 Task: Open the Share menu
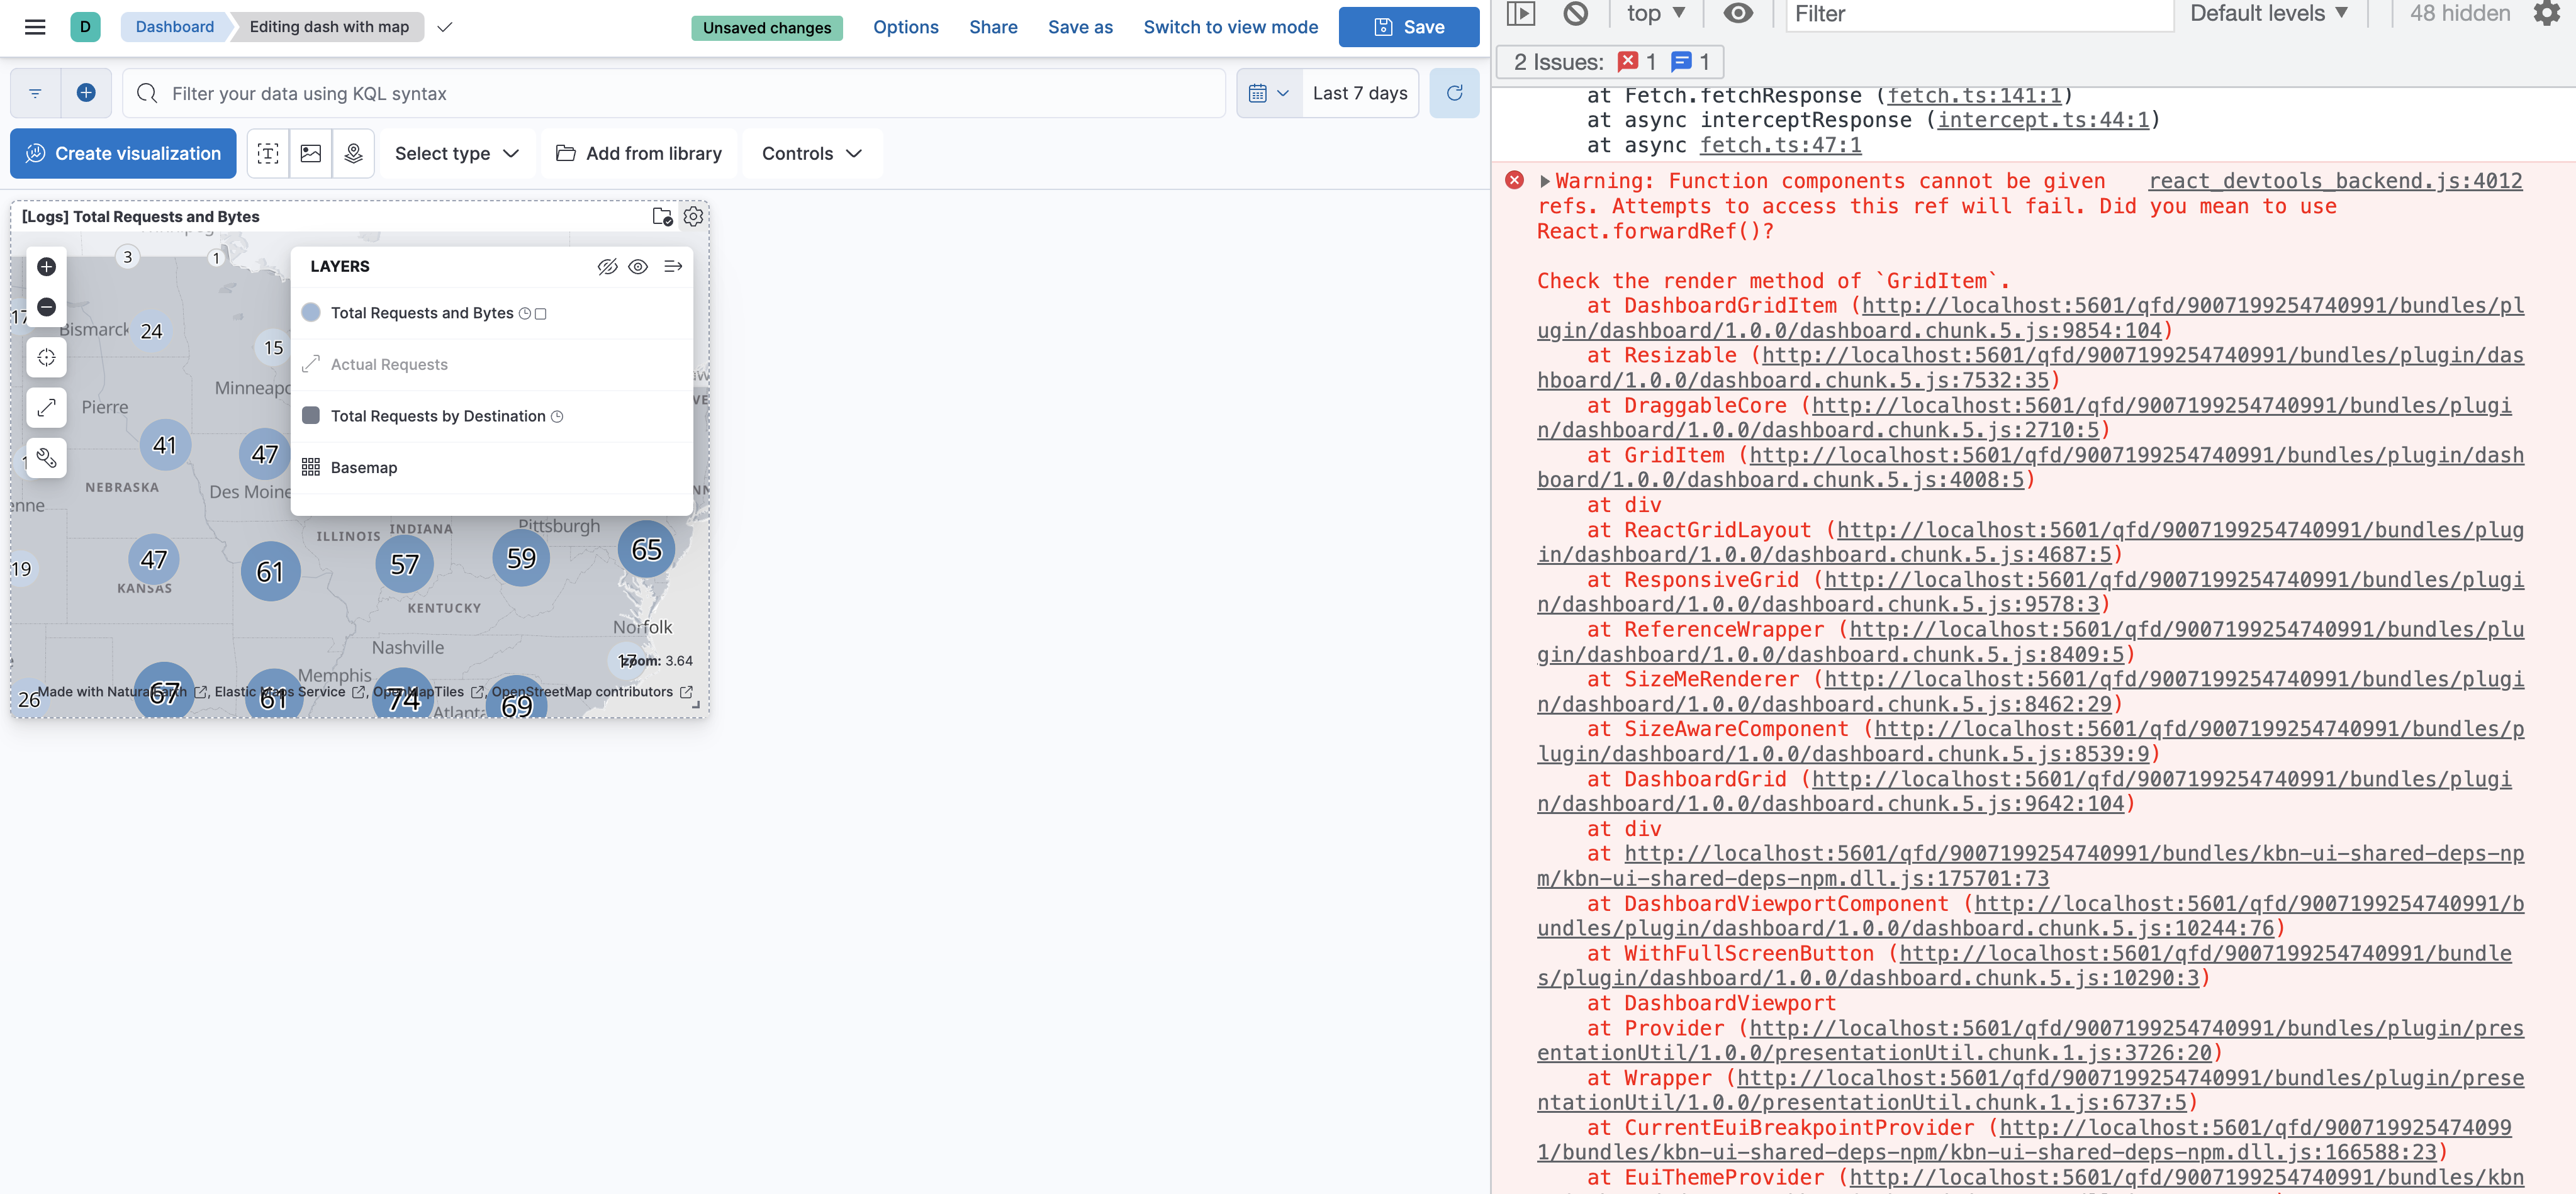tap(992, 27)
